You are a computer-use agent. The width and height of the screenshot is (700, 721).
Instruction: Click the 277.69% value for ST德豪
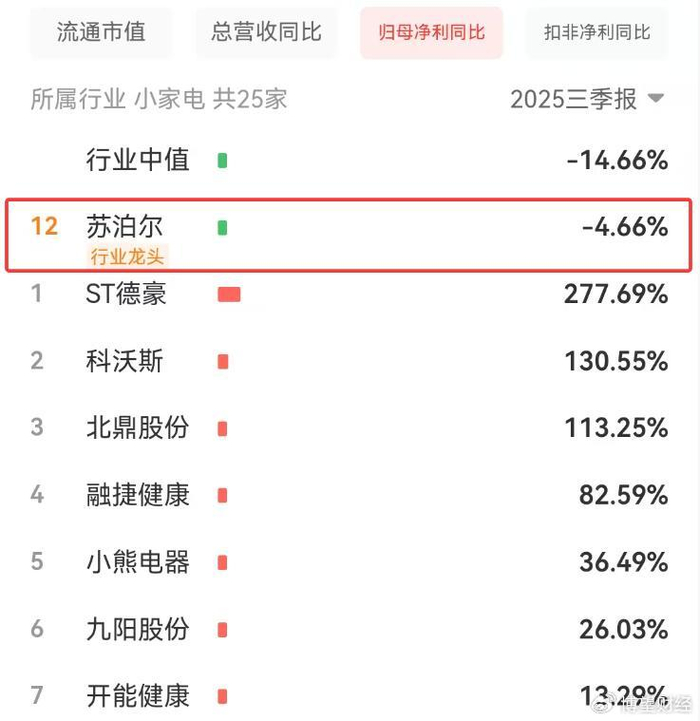pyautogui.click(x=616, y=294)
